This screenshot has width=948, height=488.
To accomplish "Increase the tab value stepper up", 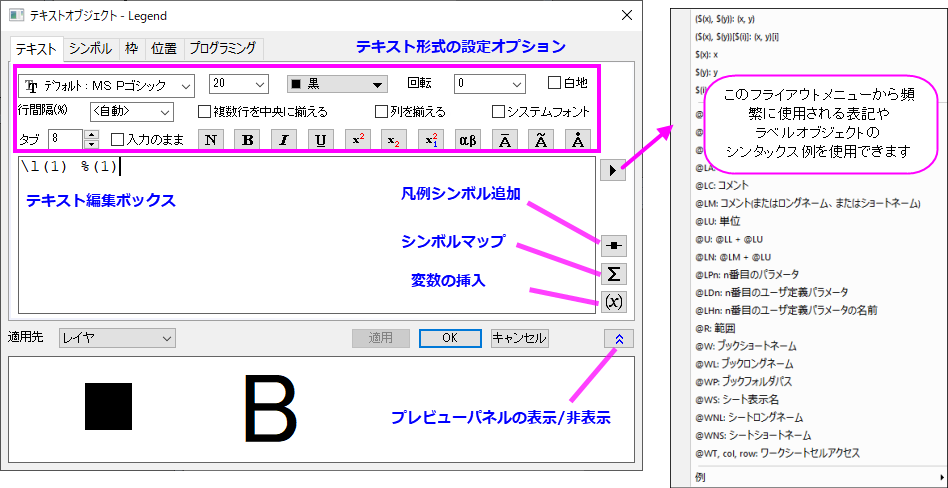I will tap(91, 135).
